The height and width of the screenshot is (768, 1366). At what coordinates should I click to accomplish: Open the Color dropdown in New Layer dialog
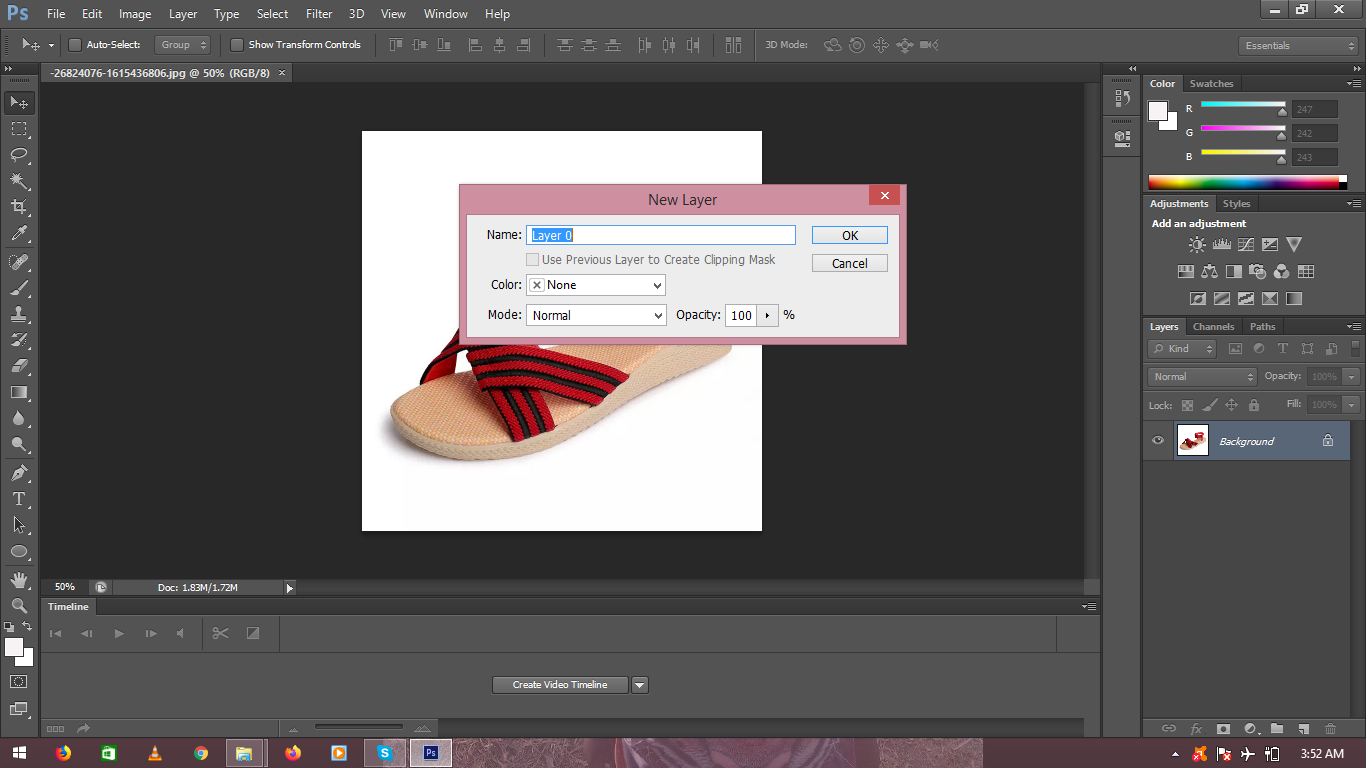(596, 285)
